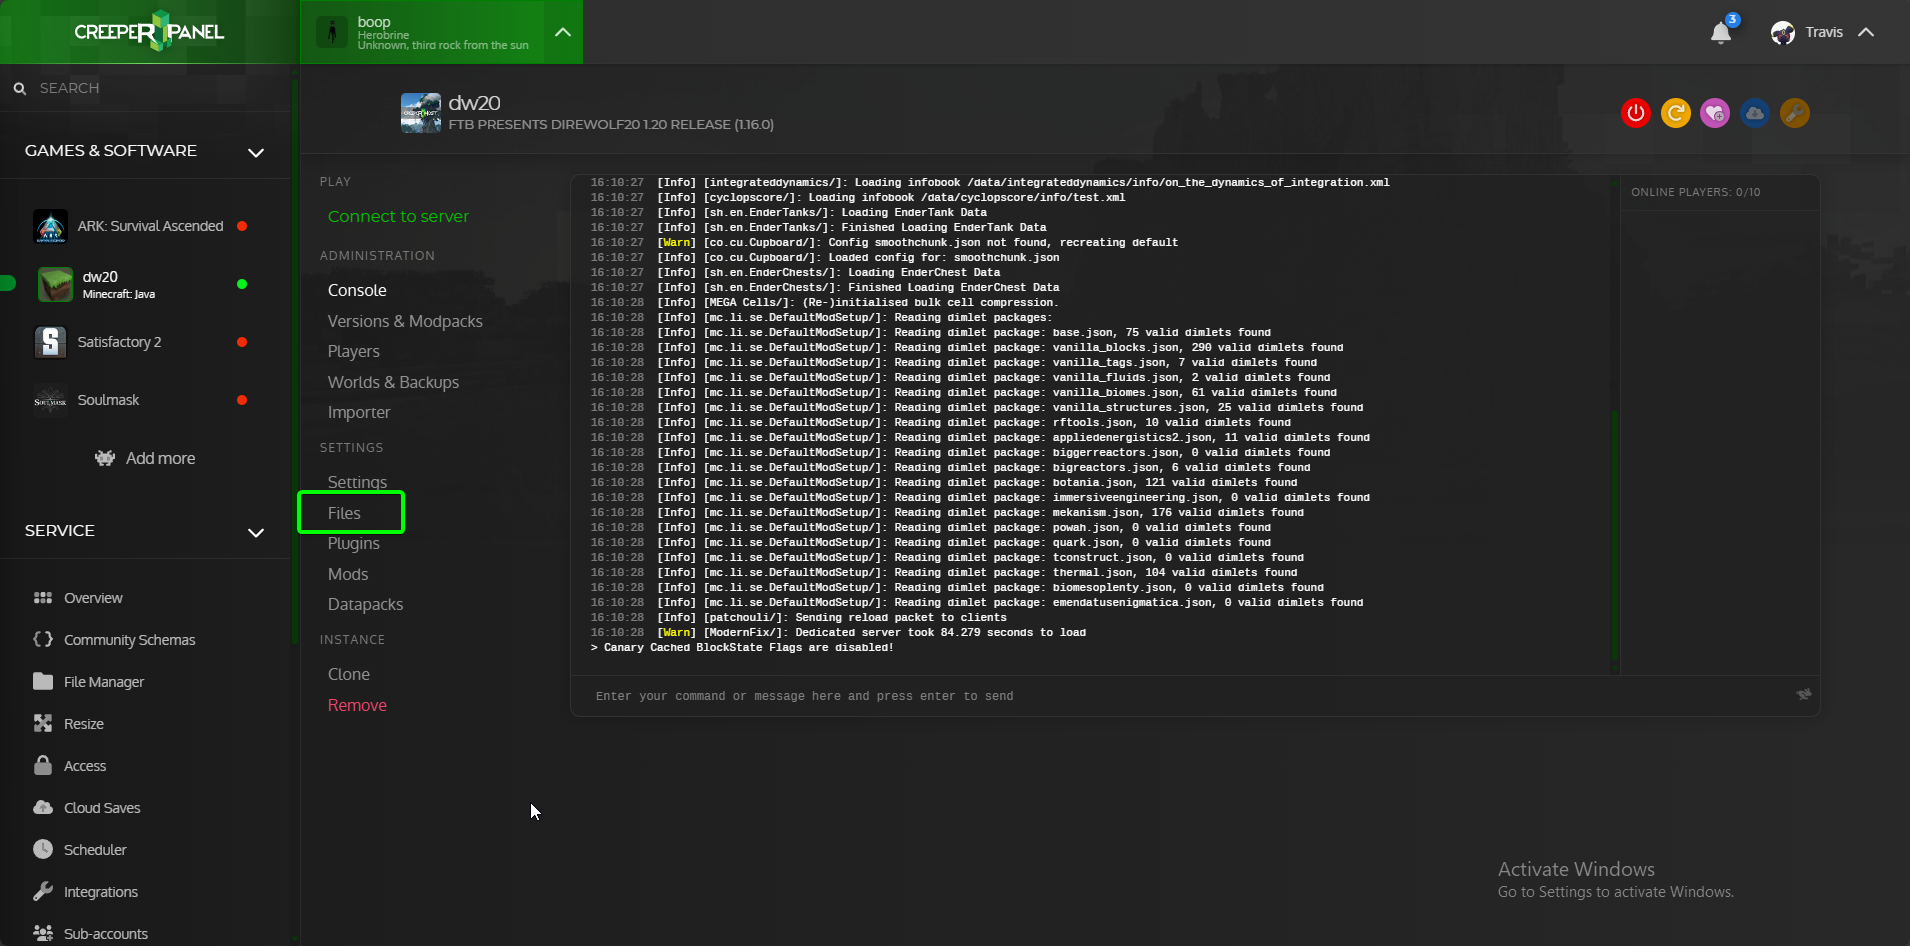Click the Sub-accounts people icon
This screenshot has width=1910, height=946.
click(x=43, y=933)
